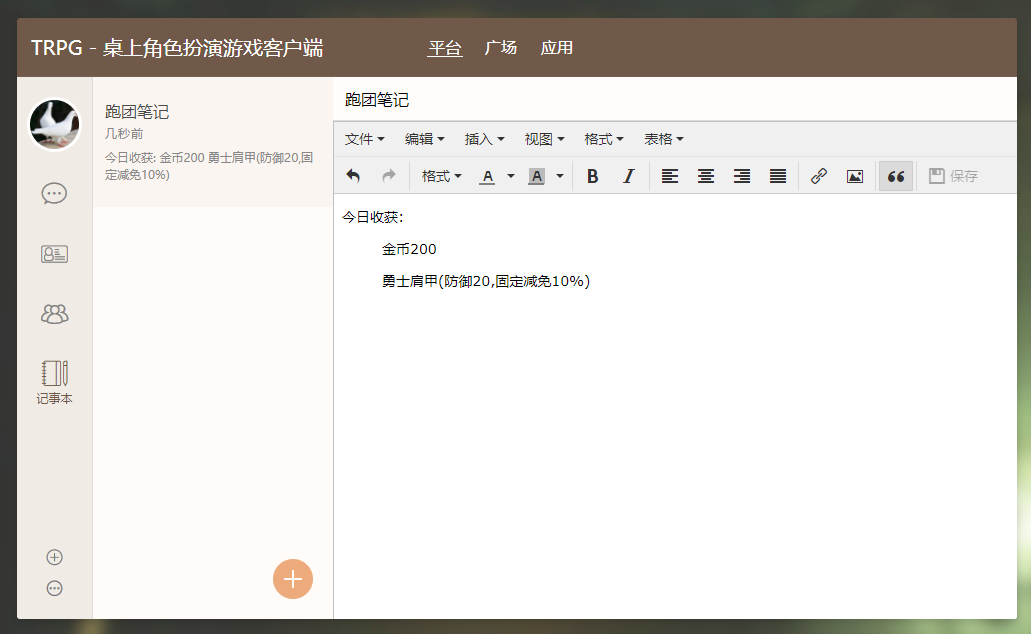The image size is (1031, 634).
Task: Open the 编辑 menu
Action: (424, 139)
